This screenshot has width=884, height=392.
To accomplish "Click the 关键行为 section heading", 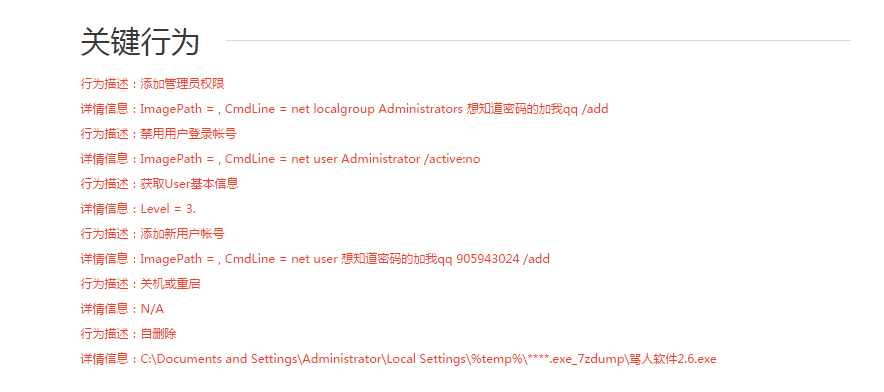I will [x=140, y=42].
